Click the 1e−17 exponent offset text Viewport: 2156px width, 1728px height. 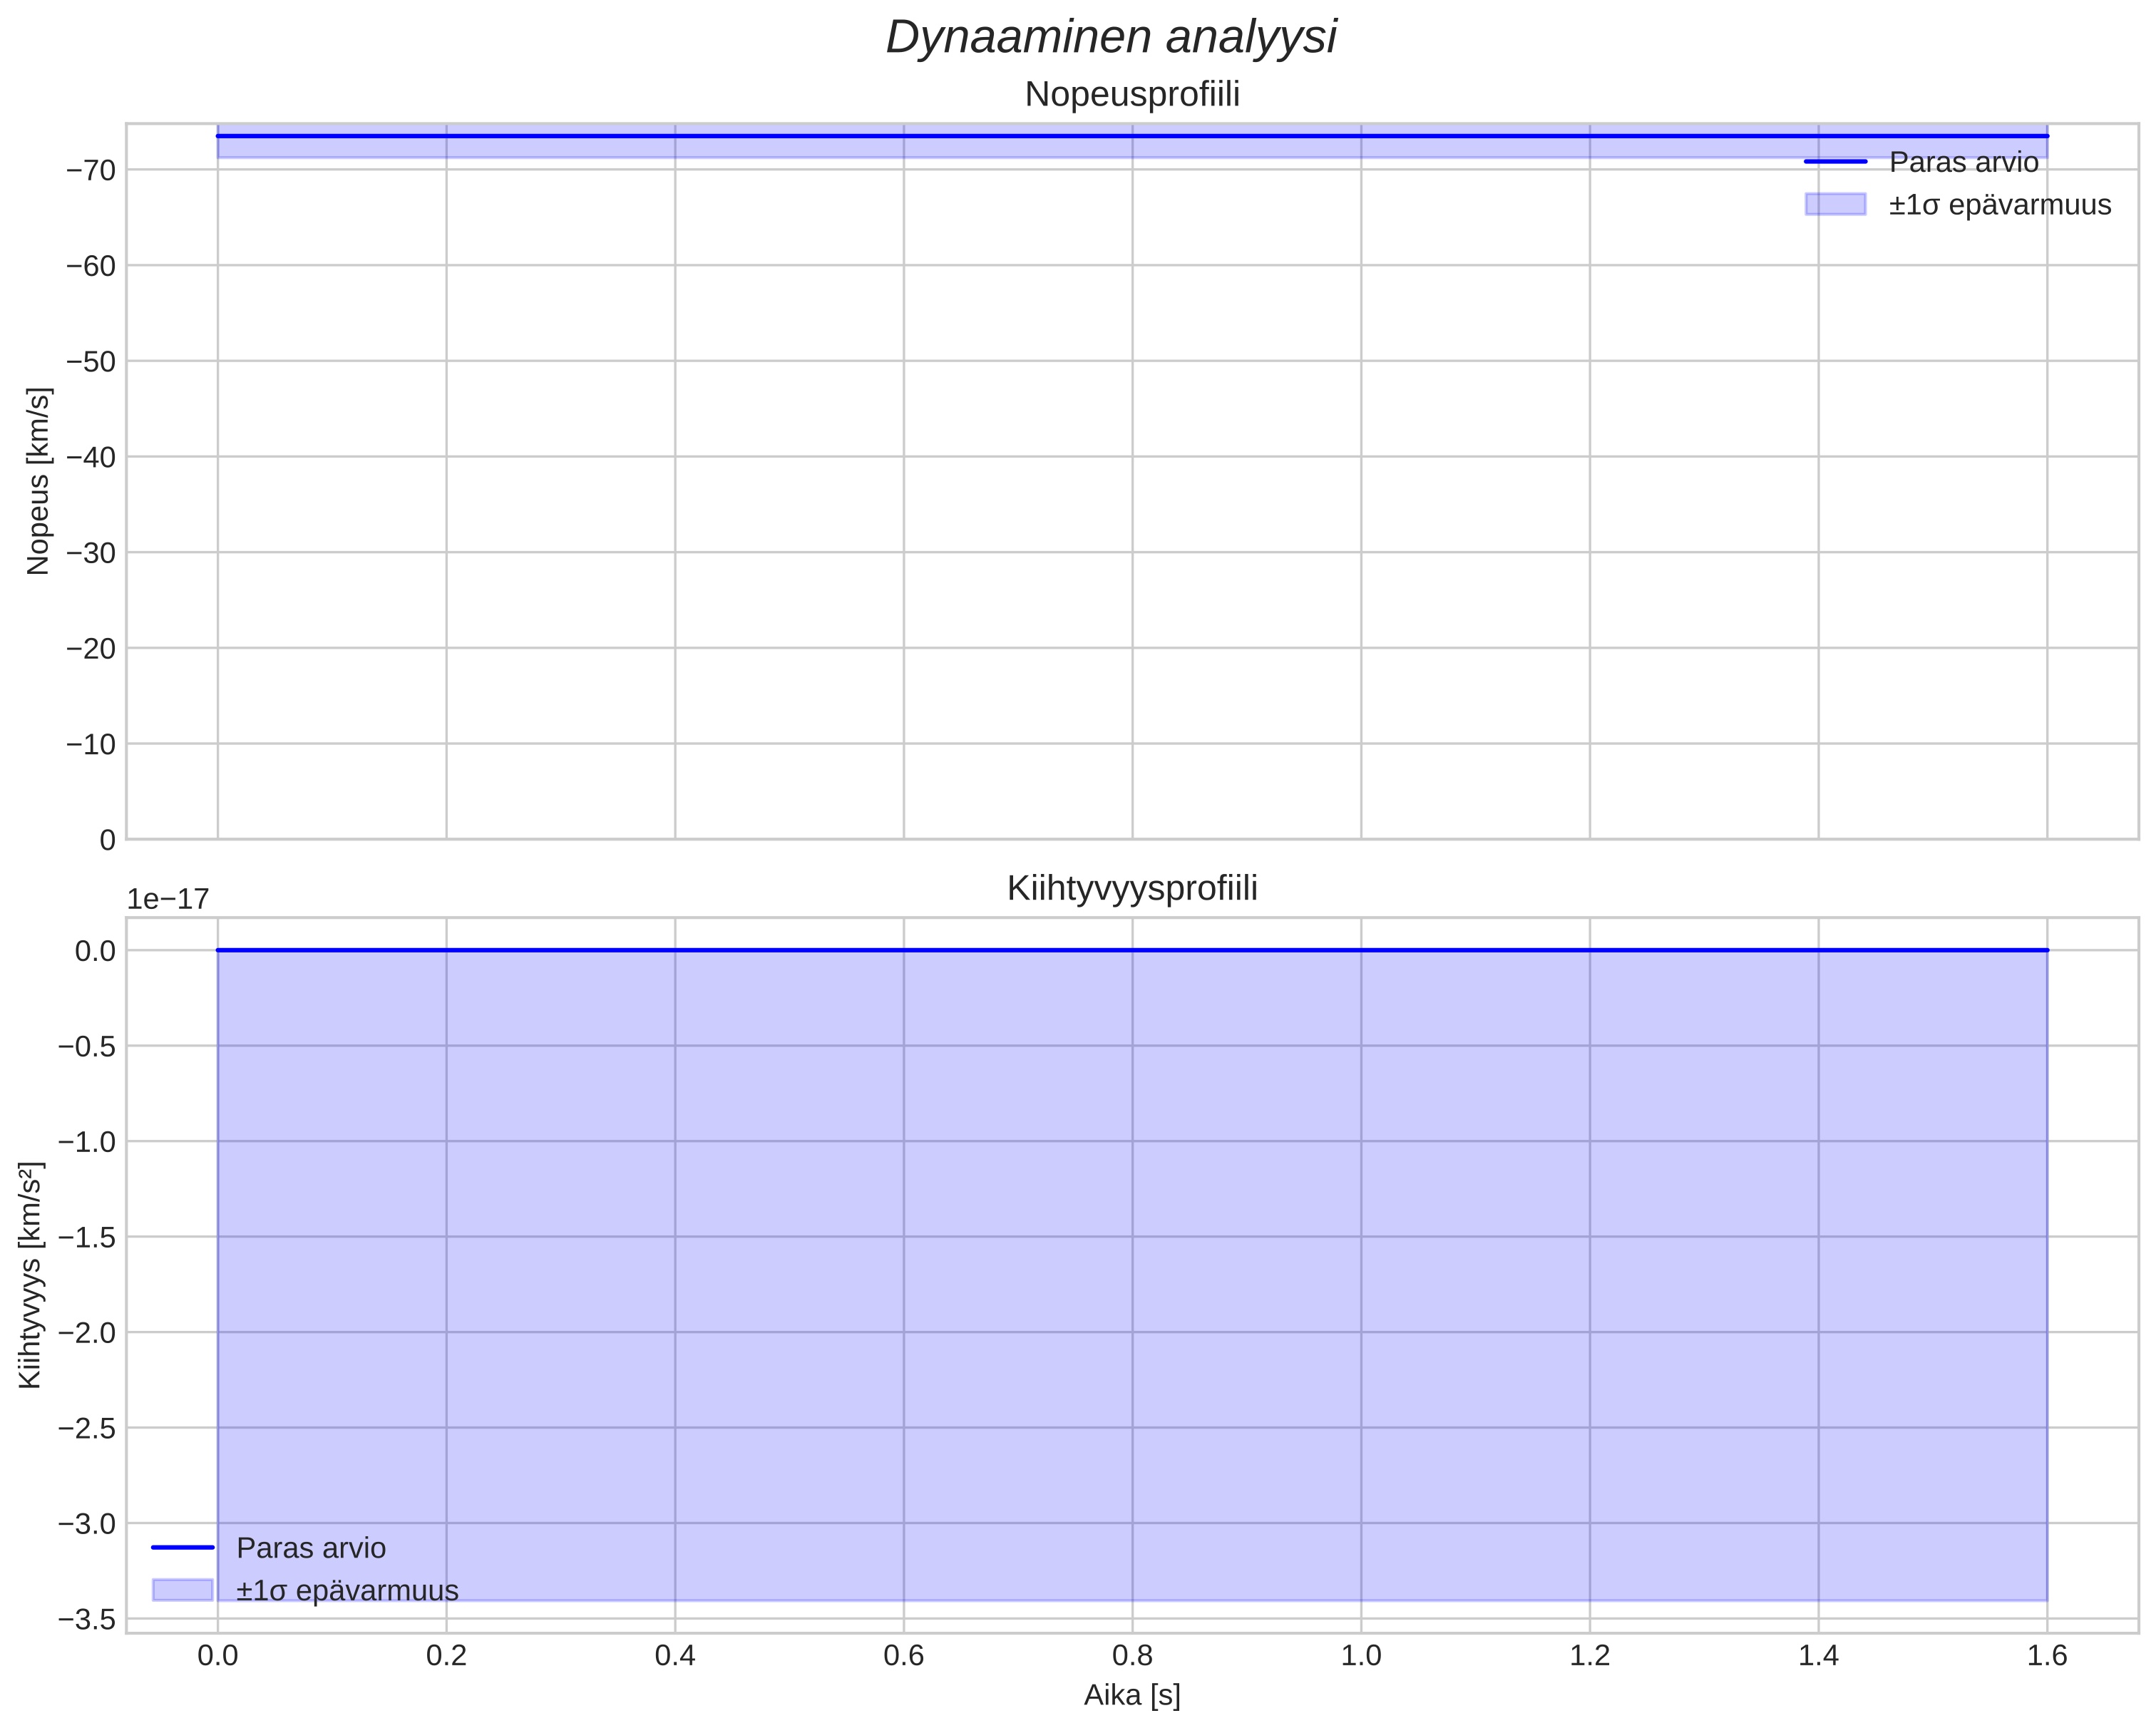tap(168, 899)
